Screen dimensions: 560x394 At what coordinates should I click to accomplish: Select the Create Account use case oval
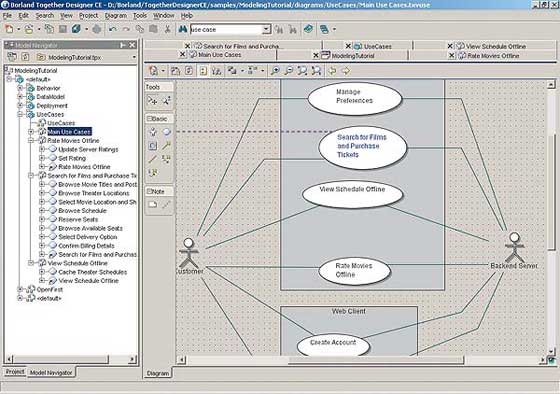tap(333, 344)
